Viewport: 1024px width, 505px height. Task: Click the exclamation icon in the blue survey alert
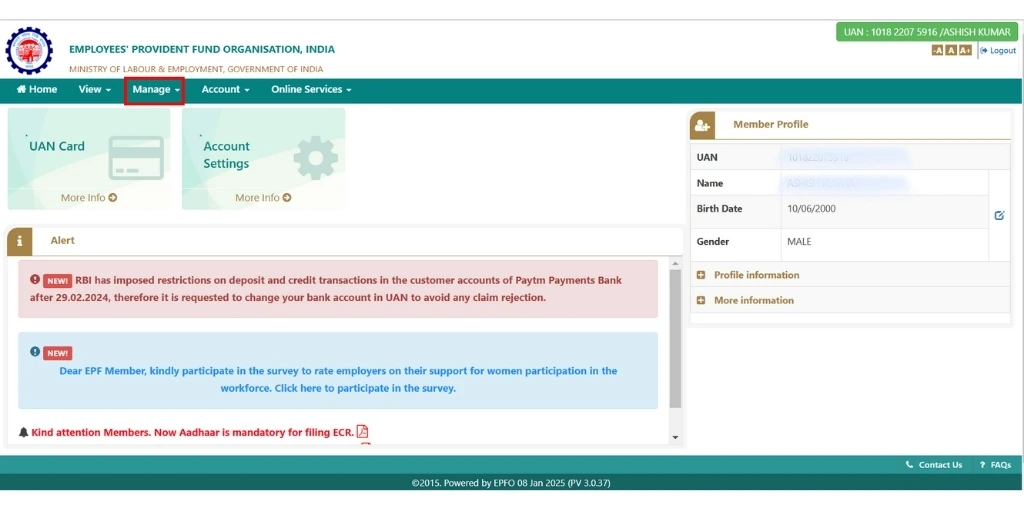click(35, 351)
